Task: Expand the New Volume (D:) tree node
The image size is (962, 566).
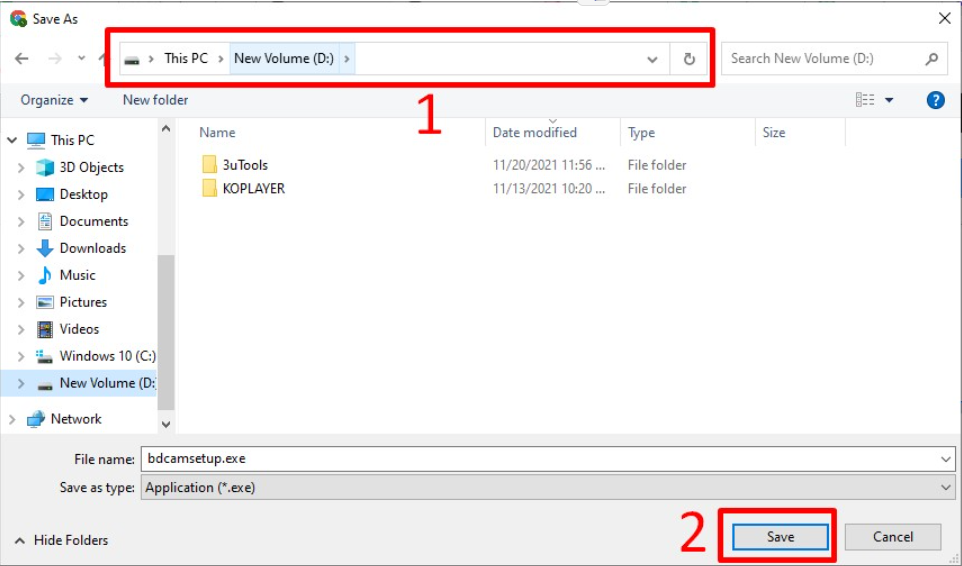Action: 21,383
